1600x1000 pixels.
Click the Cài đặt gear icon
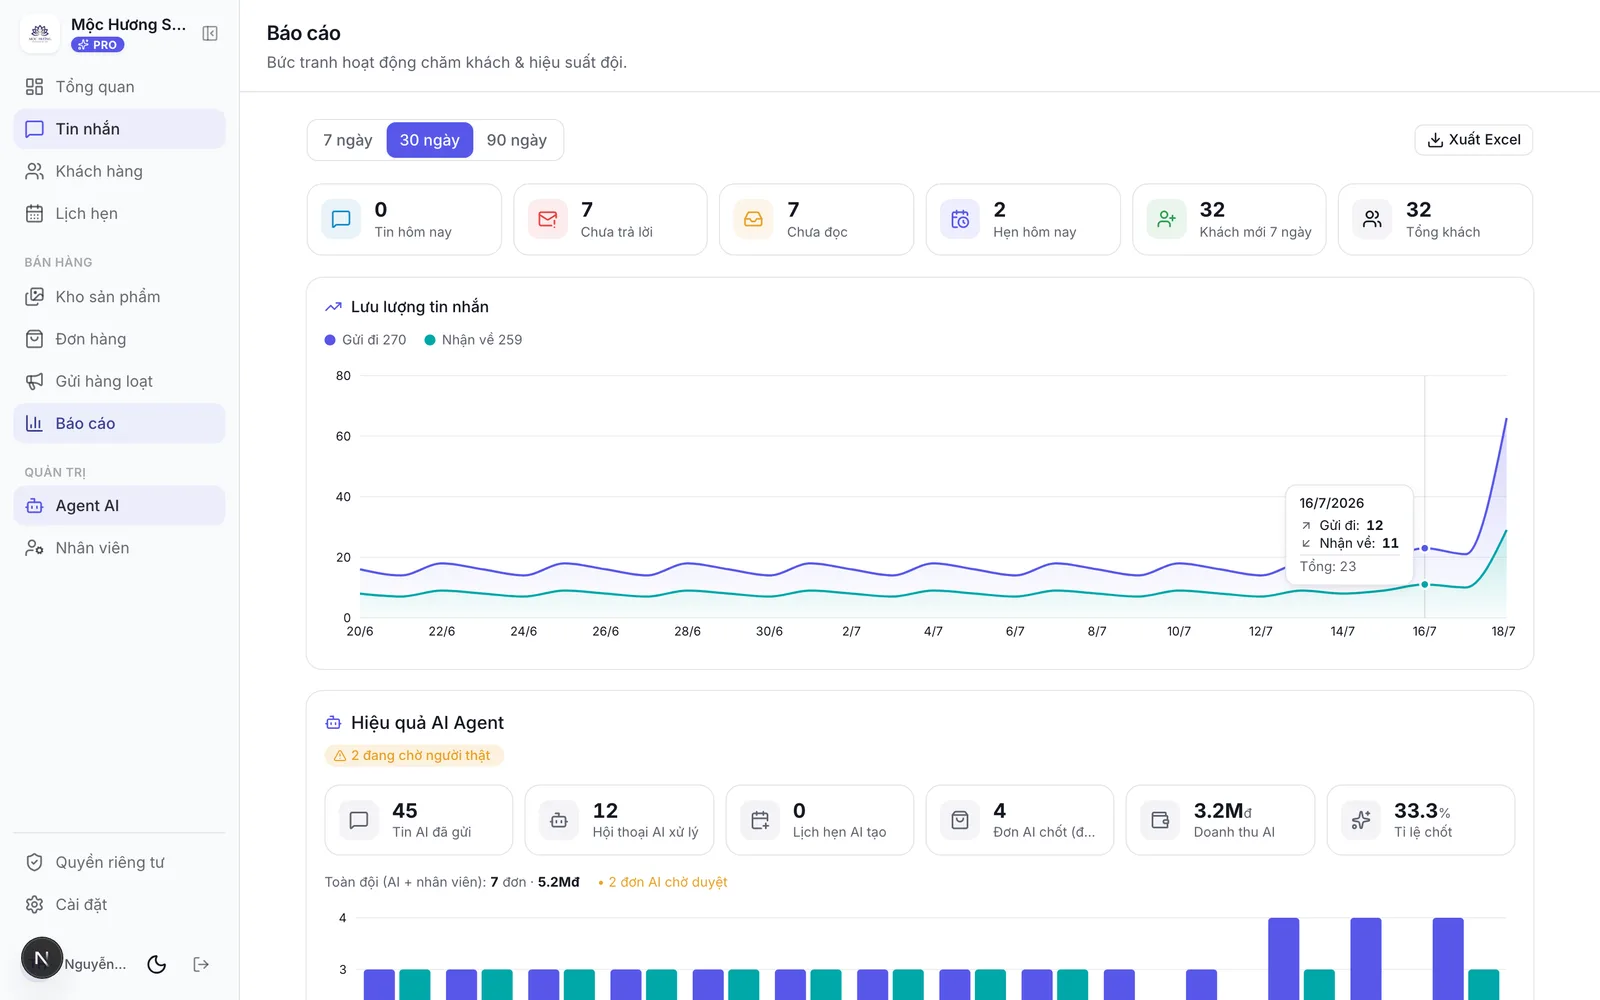tap(34, 904)
